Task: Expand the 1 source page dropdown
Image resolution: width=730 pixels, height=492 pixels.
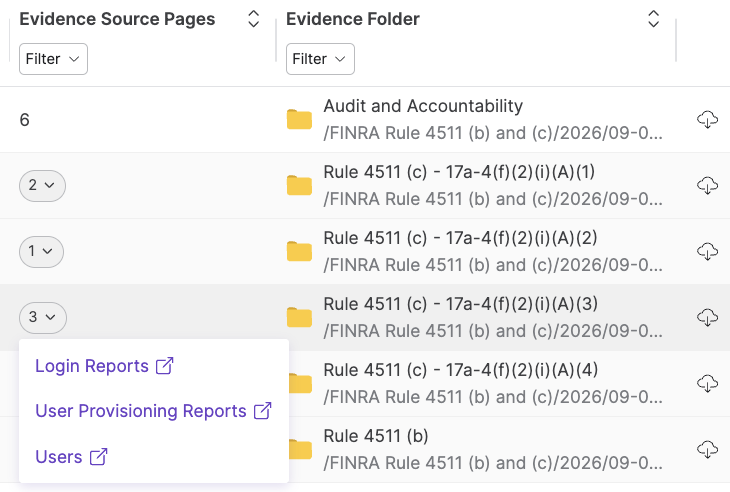Action: 41,252
